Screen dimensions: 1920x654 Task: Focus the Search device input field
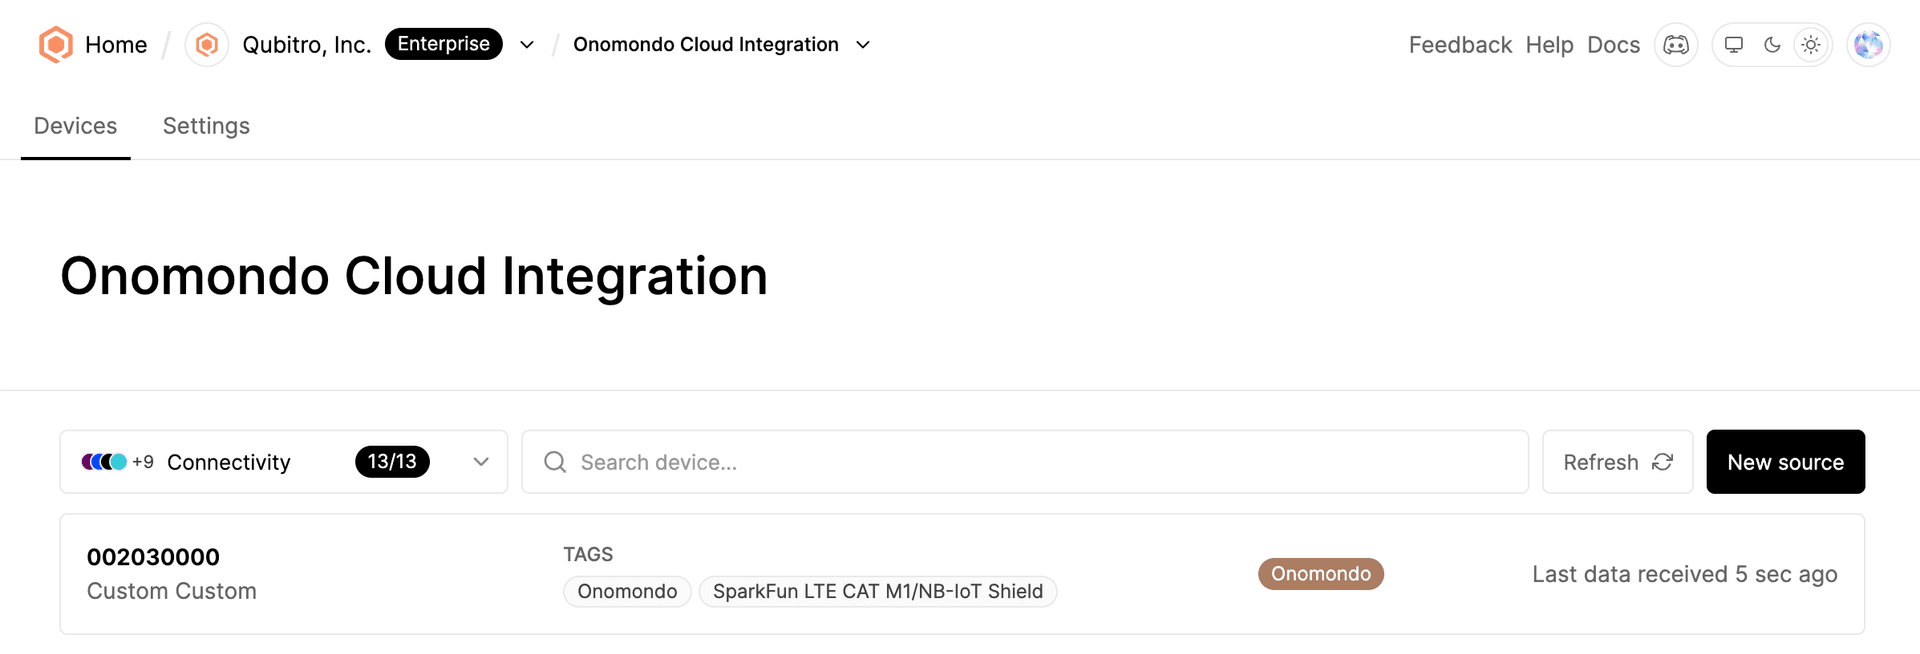(1025, 462)
